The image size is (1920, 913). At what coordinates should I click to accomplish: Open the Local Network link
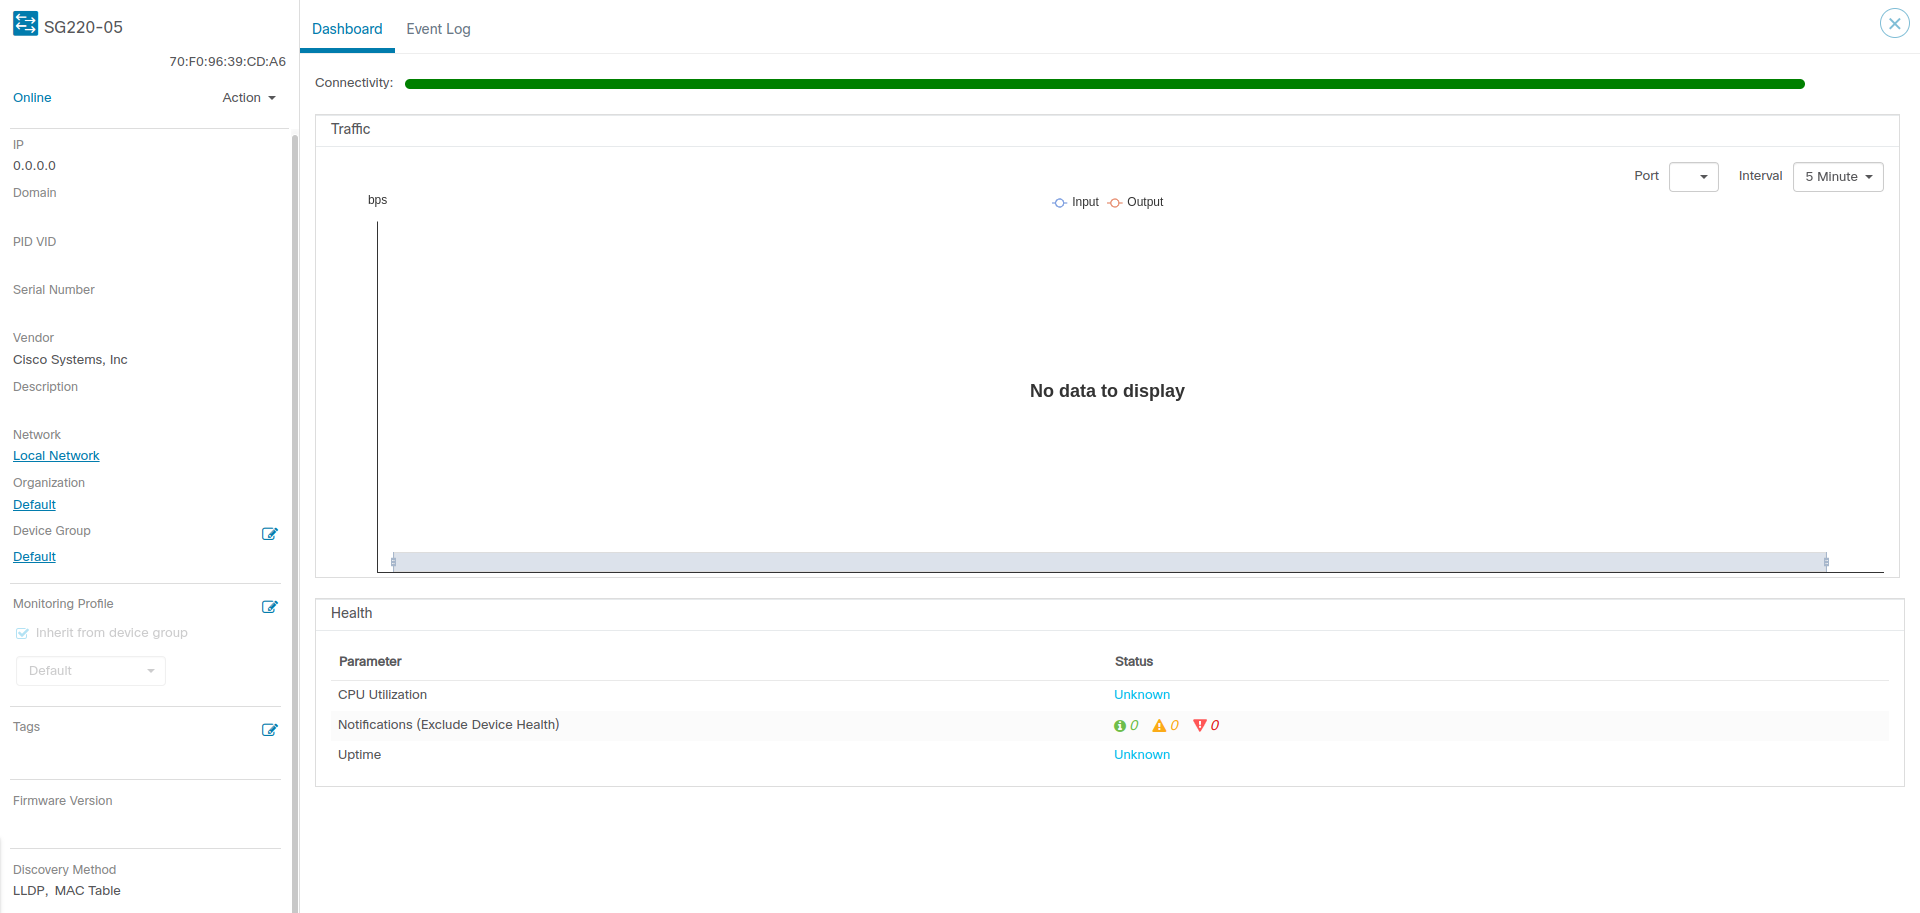[x=56, y=455]
